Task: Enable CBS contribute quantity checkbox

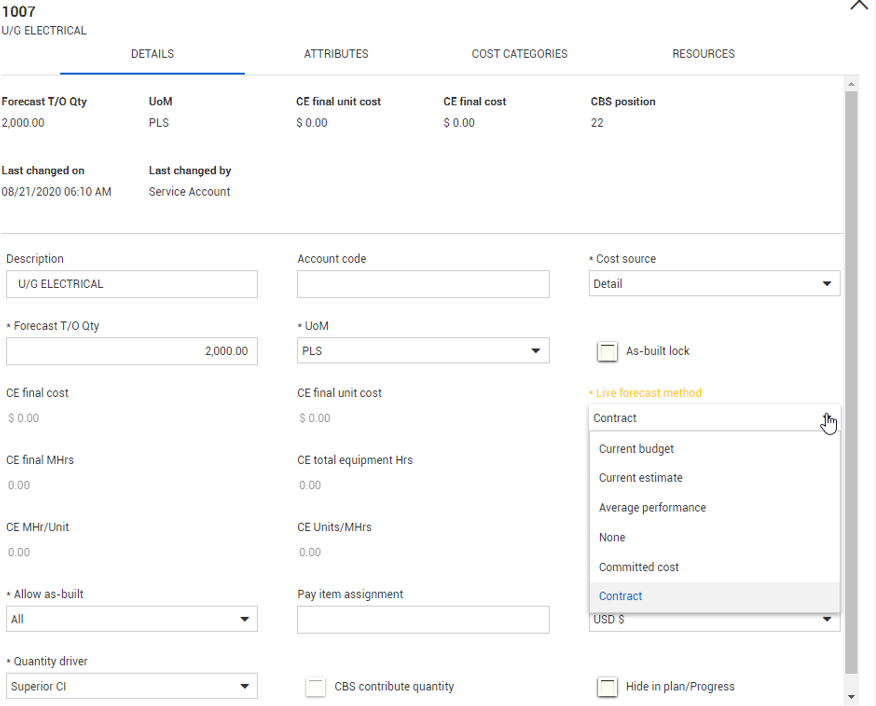Action: point(316,686)
